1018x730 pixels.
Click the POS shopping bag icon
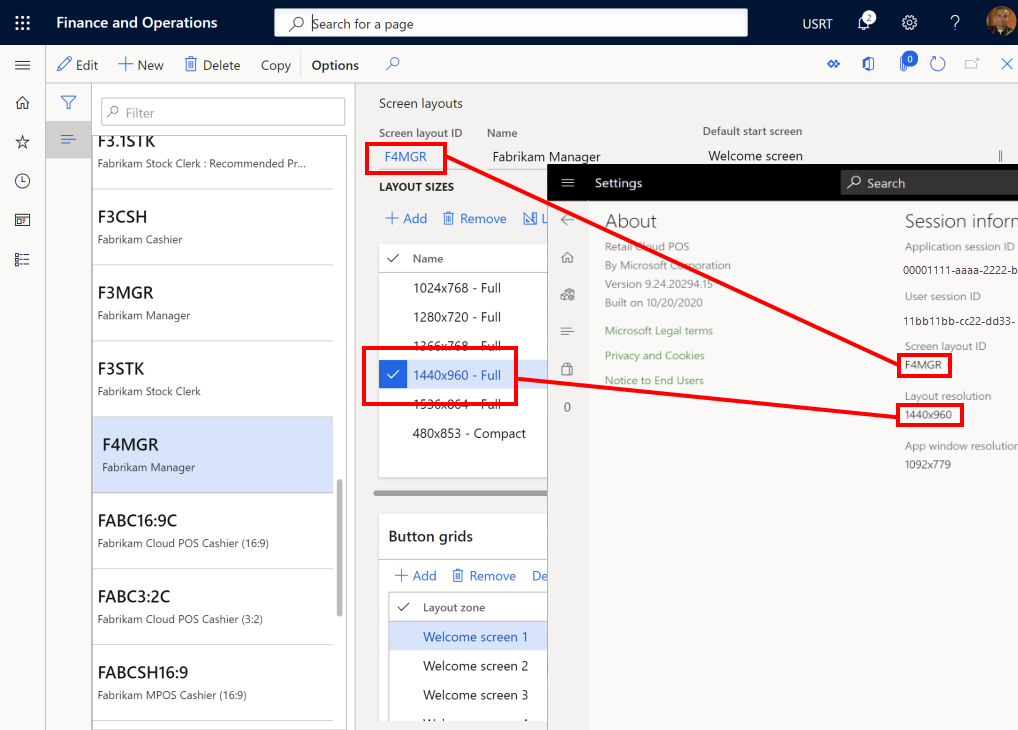click(567, 369)
